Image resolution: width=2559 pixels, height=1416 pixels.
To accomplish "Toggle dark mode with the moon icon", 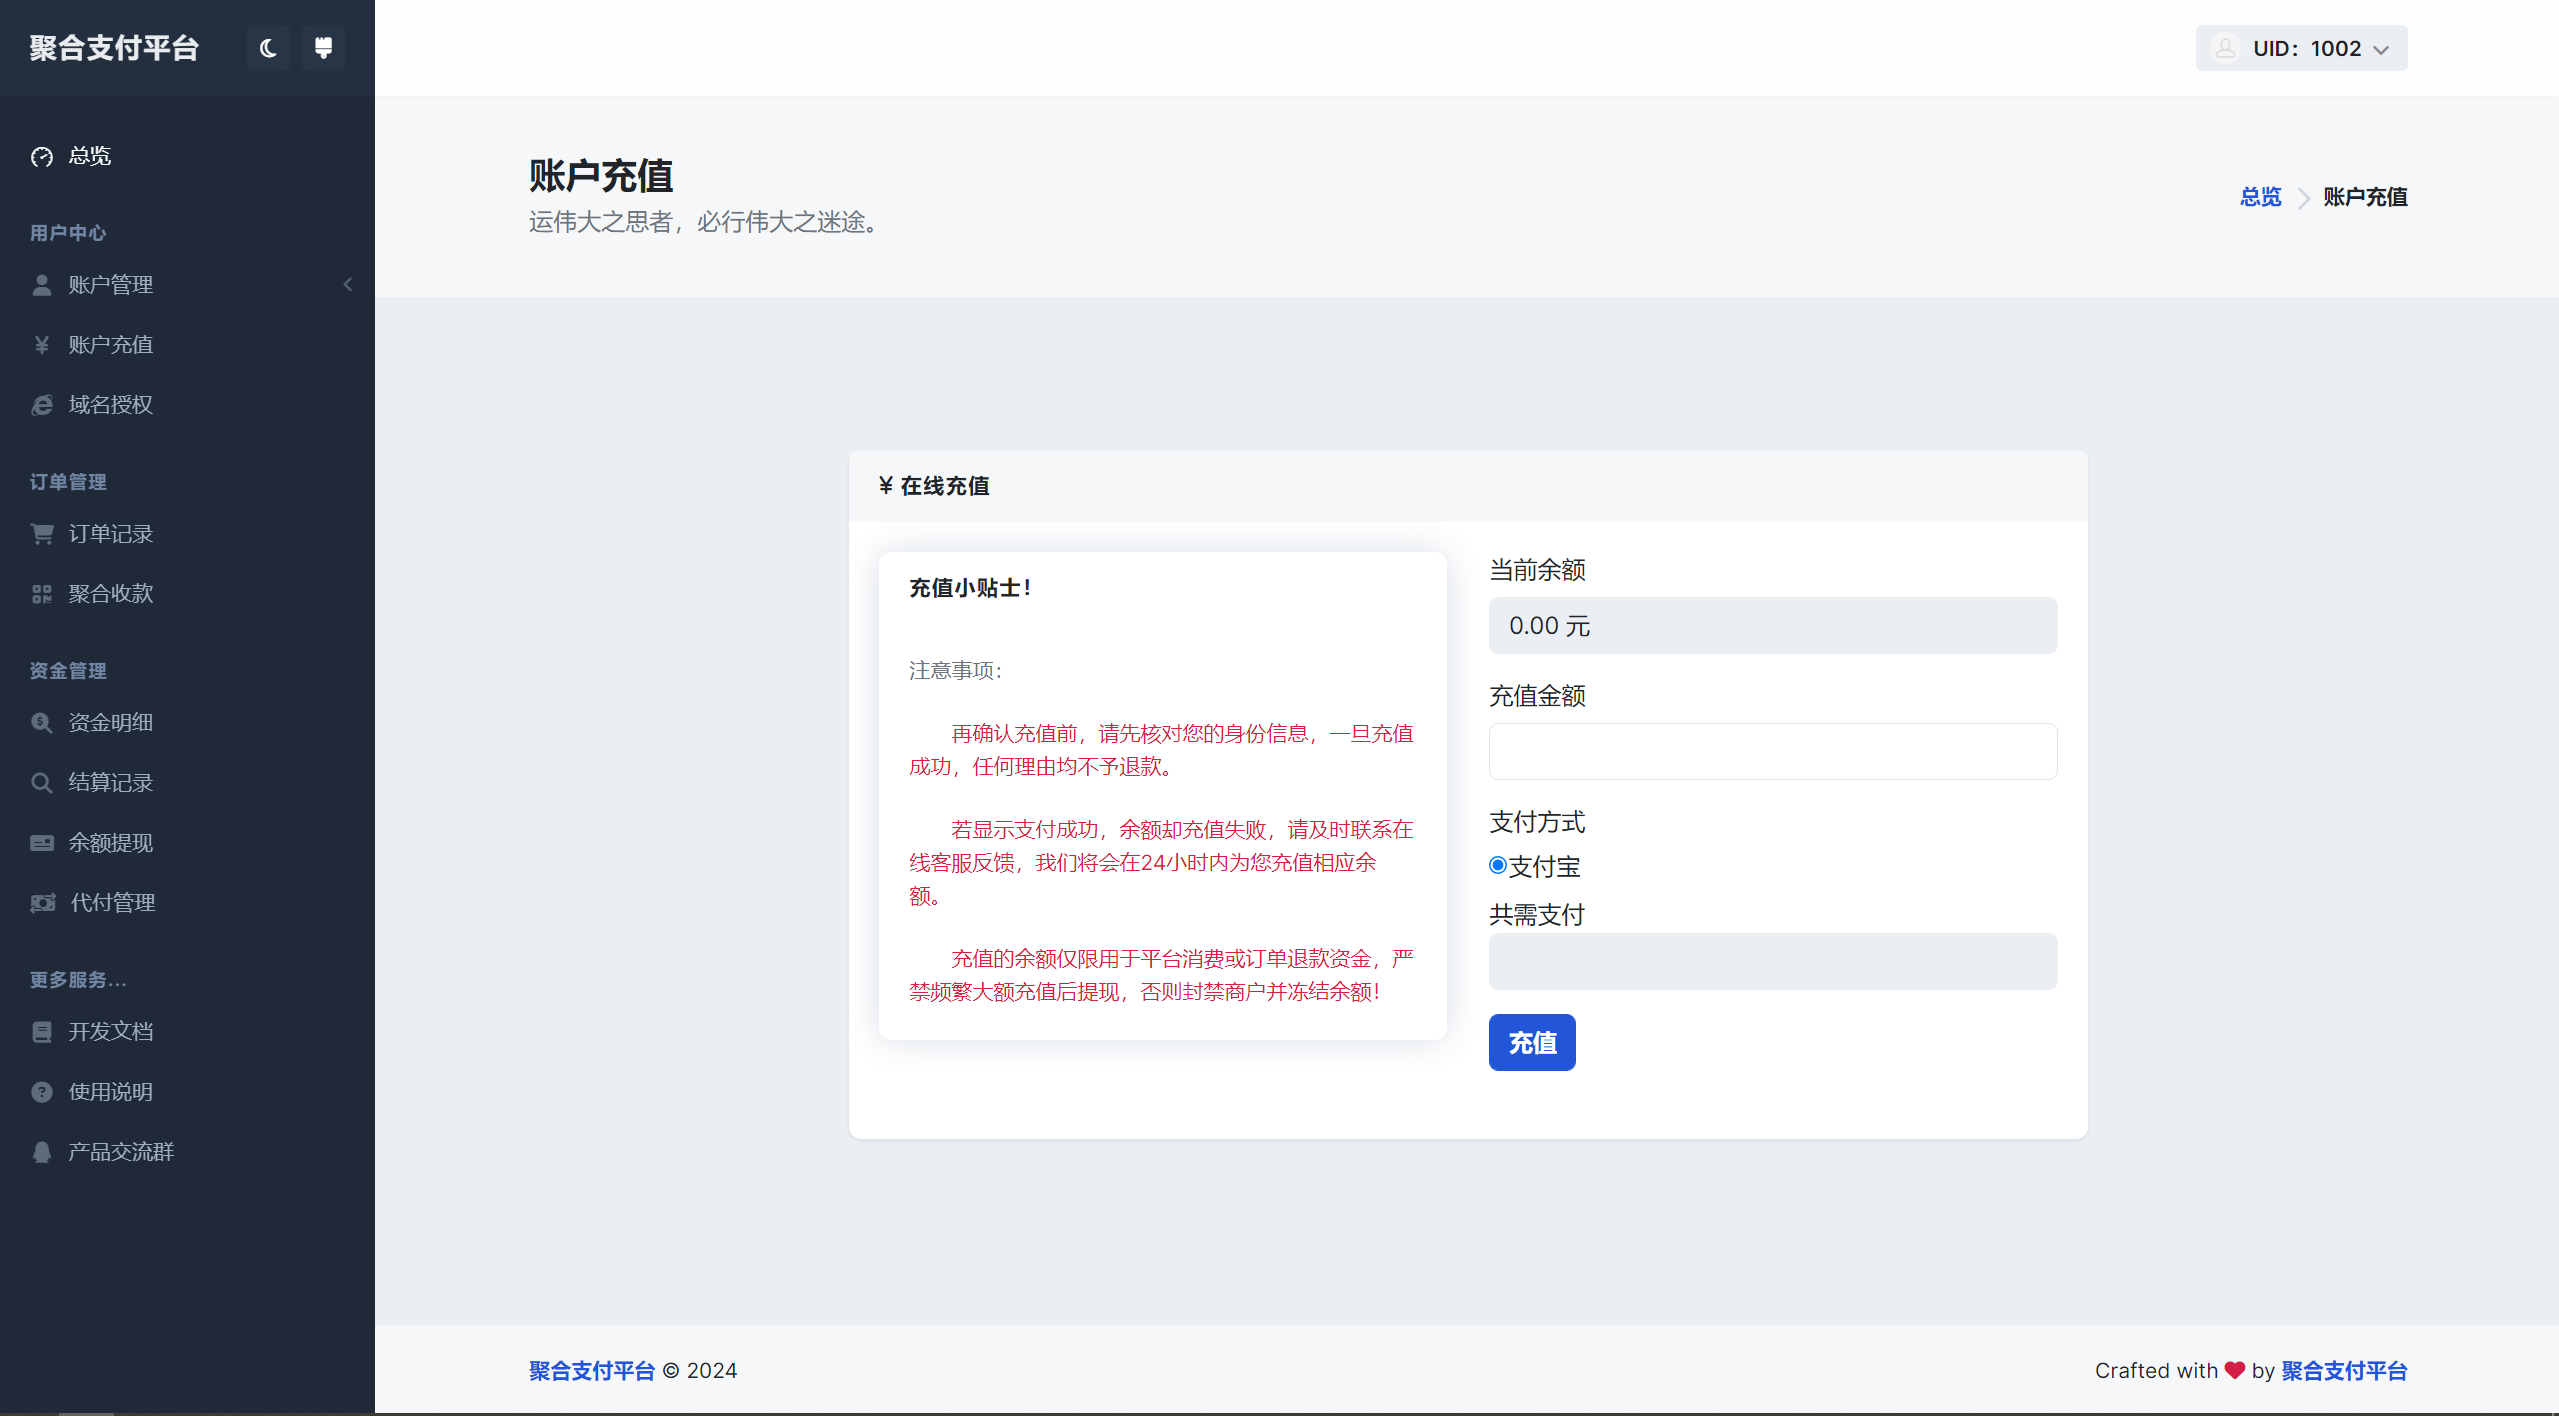I will click(x=267, y=47).
